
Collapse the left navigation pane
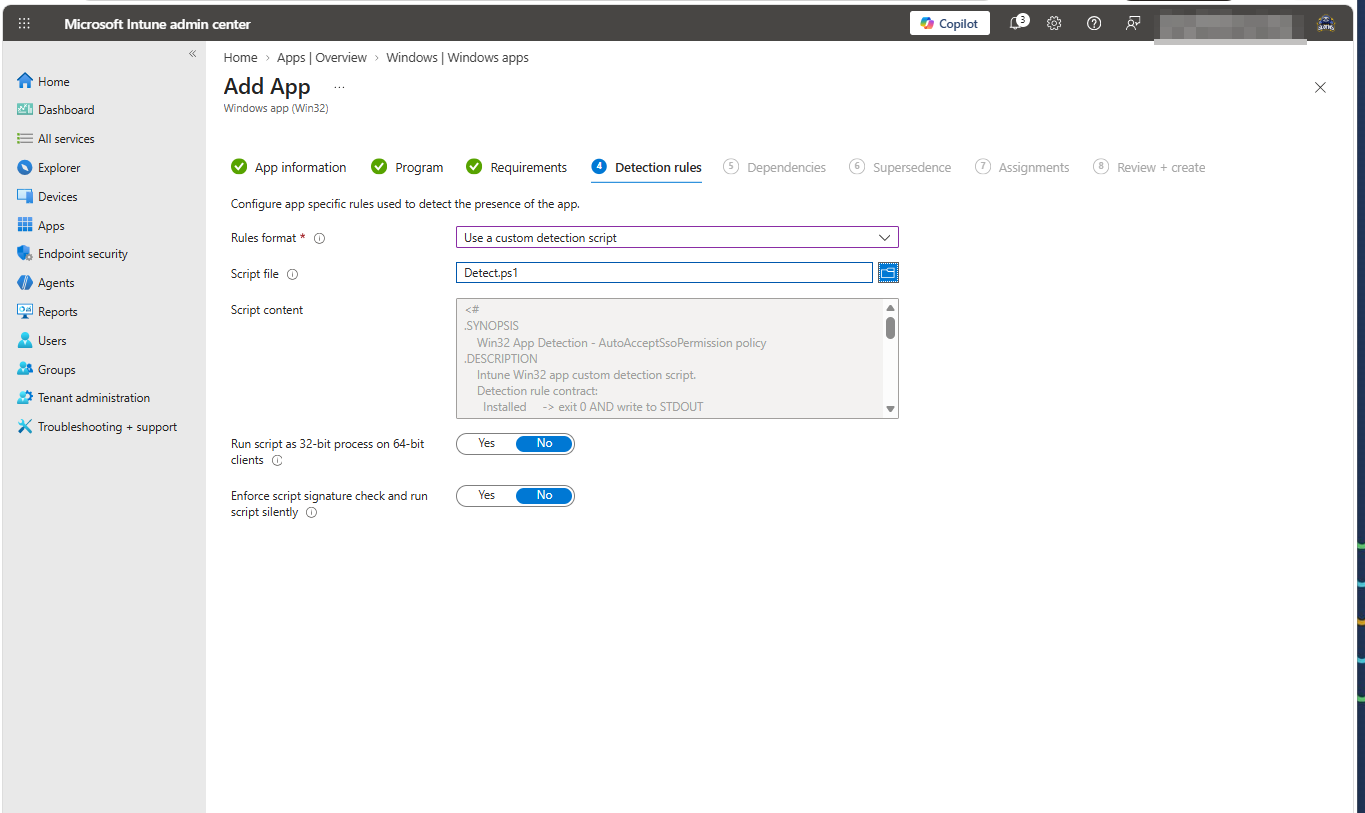193,54
